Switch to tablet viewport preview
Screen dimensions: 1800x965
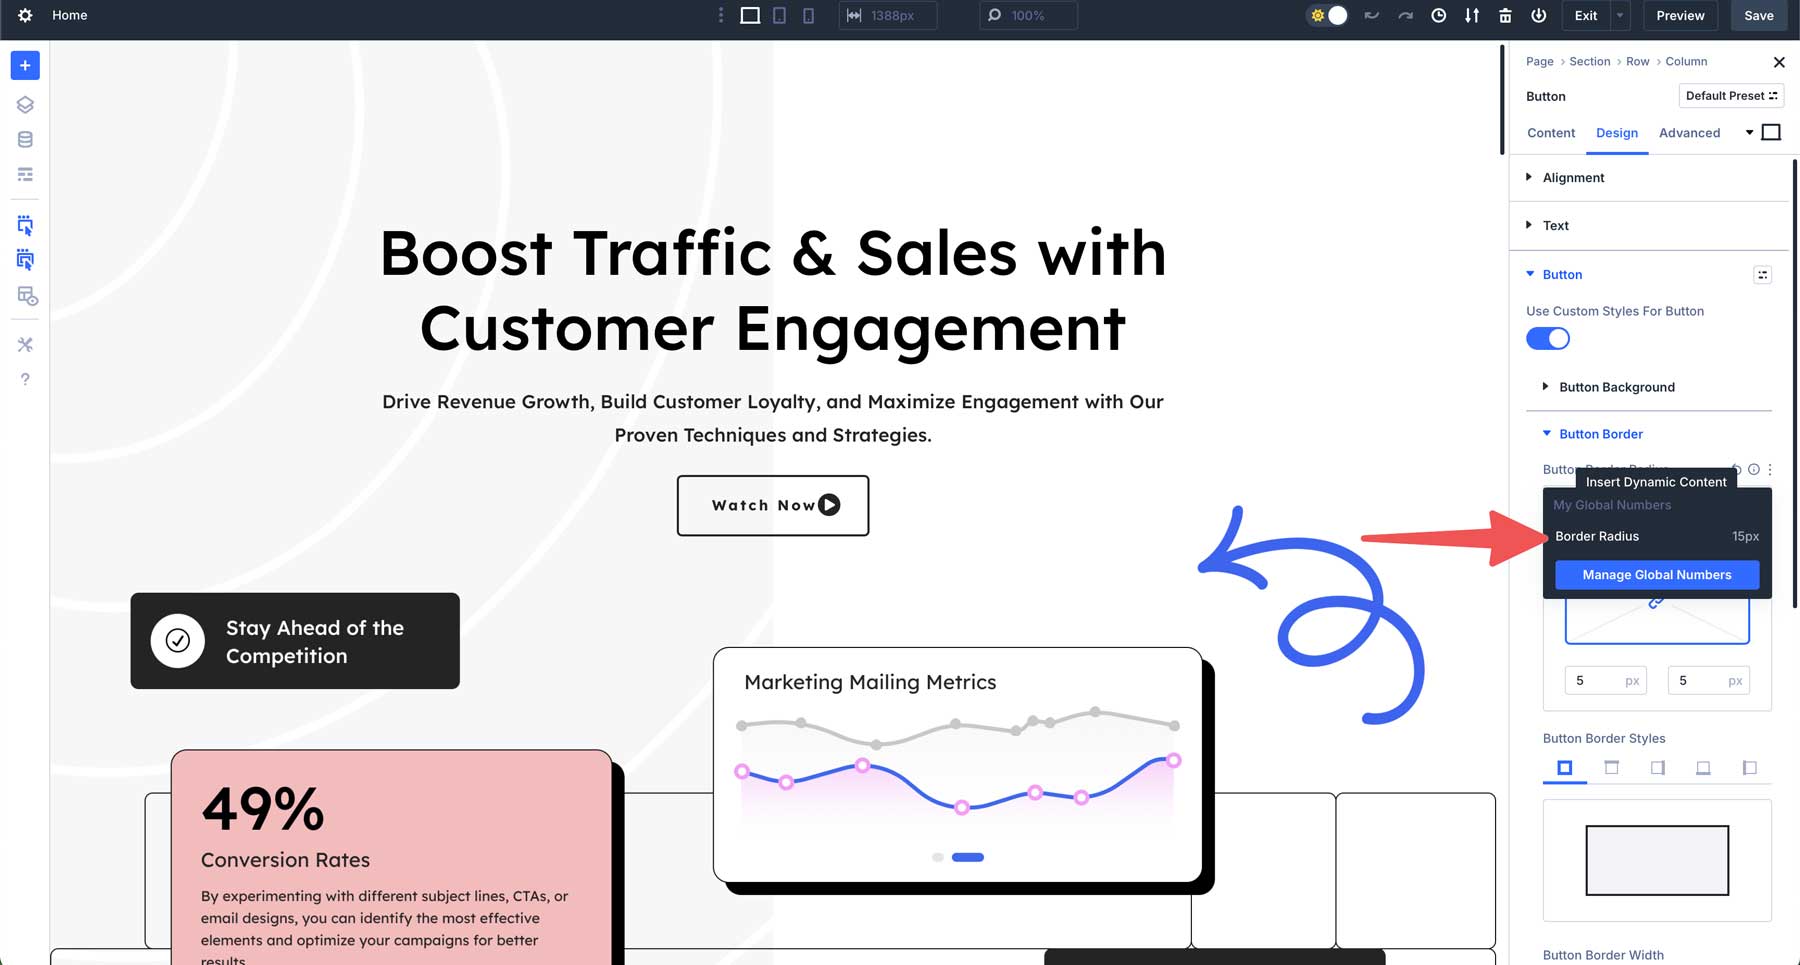(x=778, y=15)
